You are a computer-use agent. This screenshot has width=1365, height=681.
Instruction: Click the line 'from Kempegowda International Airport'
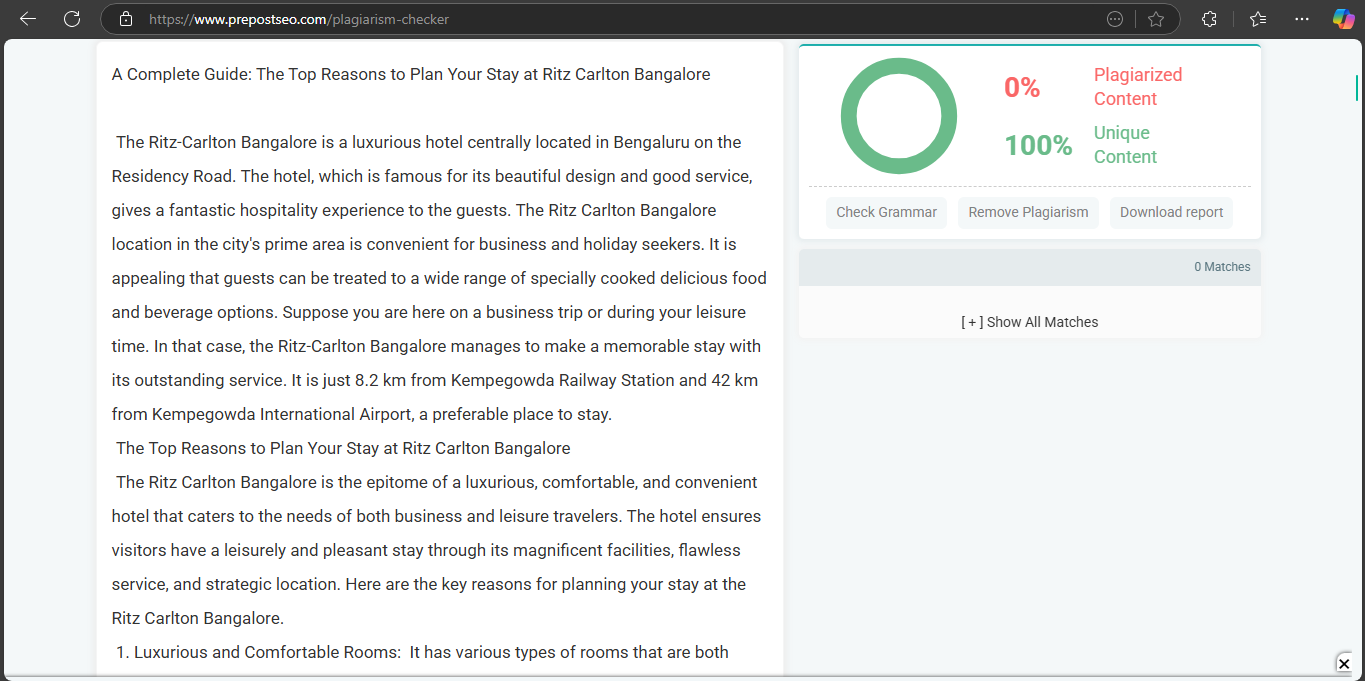[361, 414]
